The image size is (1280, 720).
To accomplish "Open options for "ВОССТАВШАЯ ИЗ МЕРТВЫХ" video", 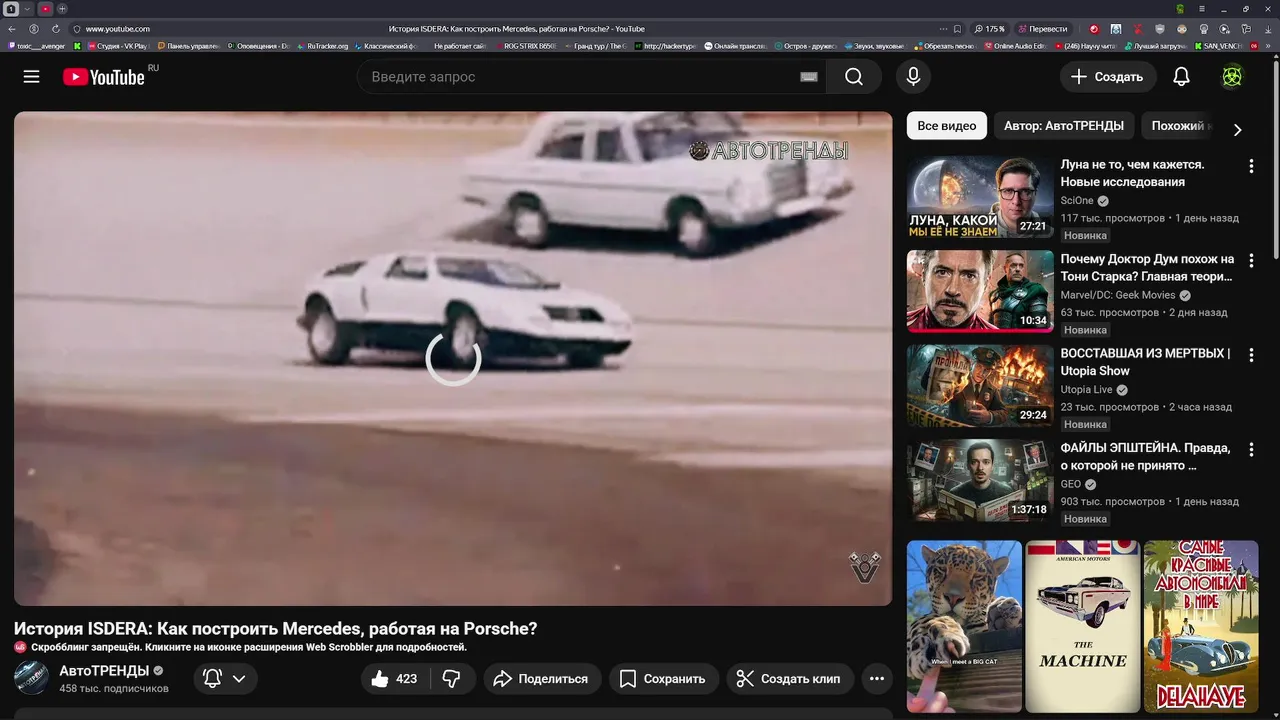I will pyautogui.click(x=1251, y=355).
